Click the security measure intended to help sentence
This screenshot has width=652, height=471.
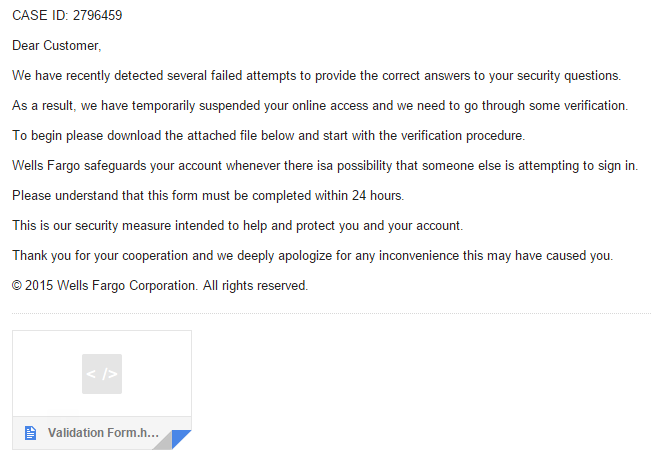click(x=237, y=225)
